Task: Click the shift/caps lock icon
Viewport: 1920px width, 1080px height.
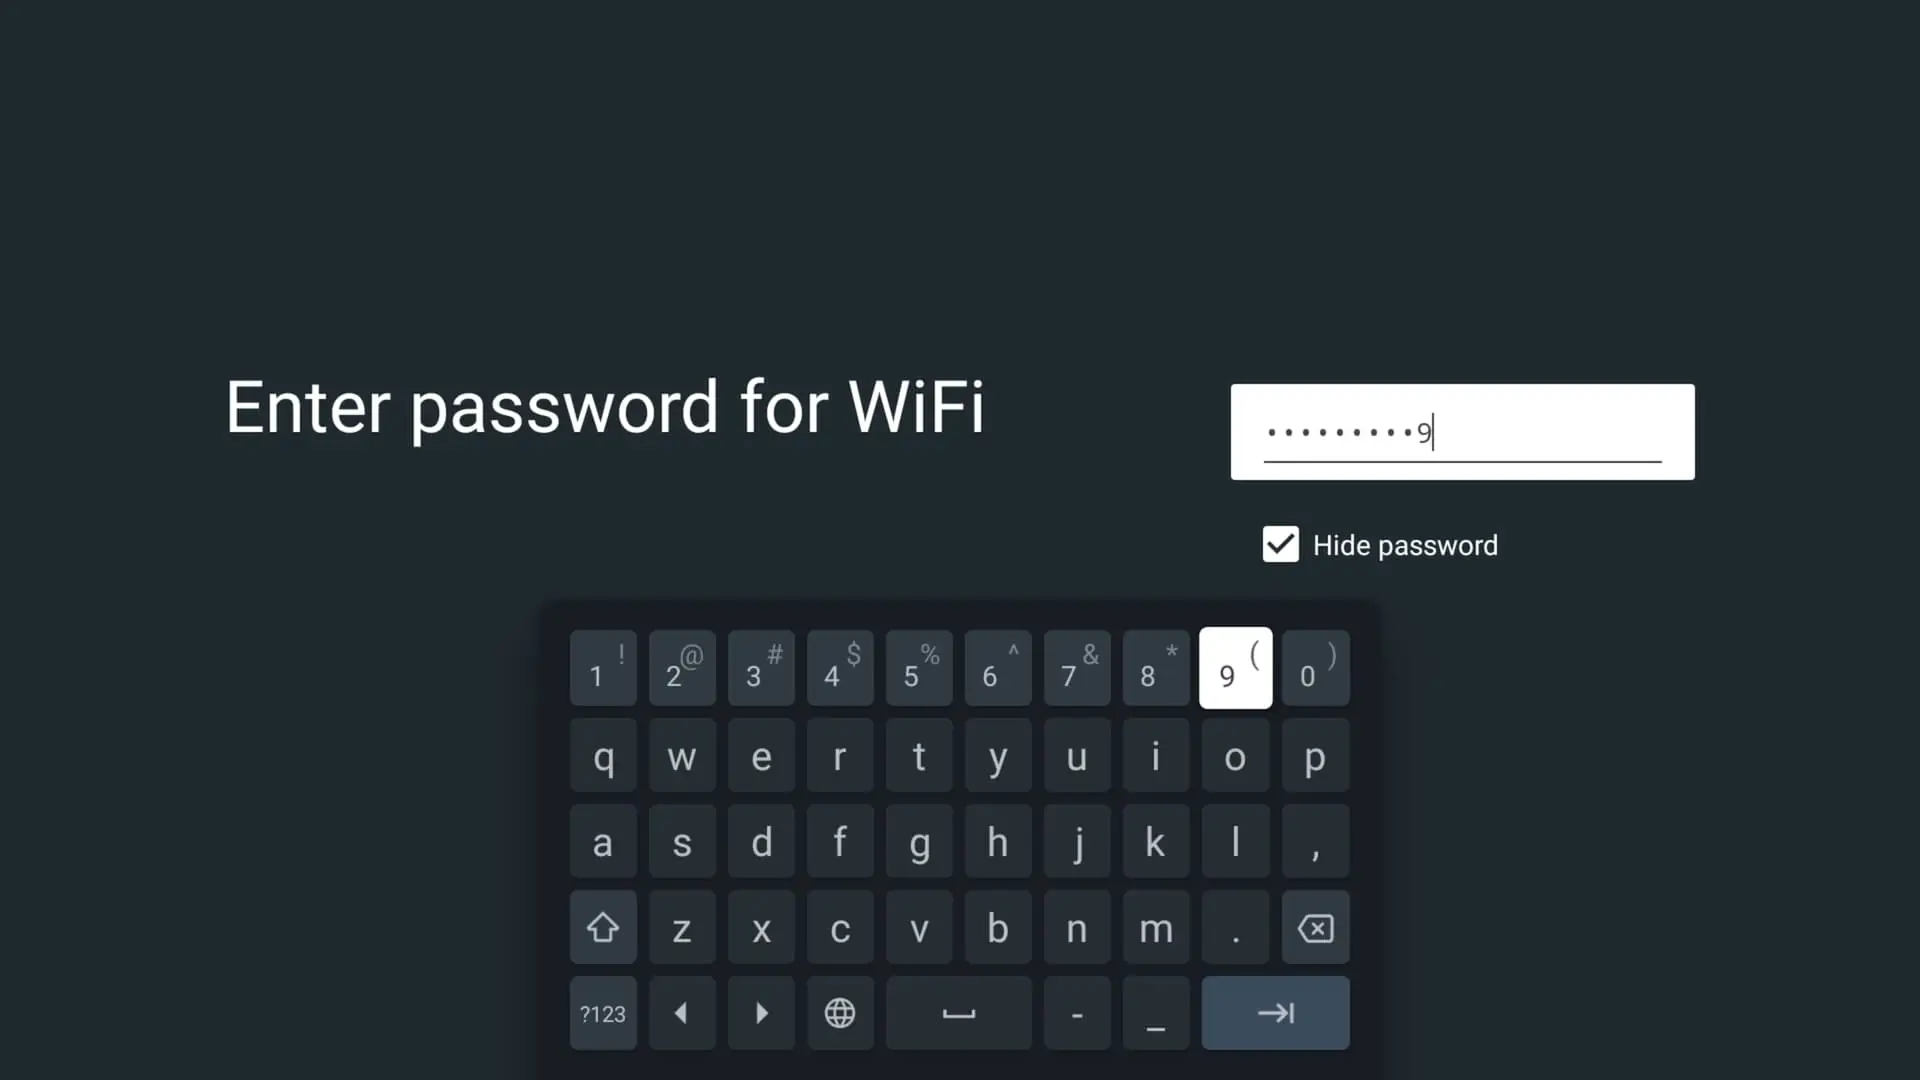Action: coord(603,928)
